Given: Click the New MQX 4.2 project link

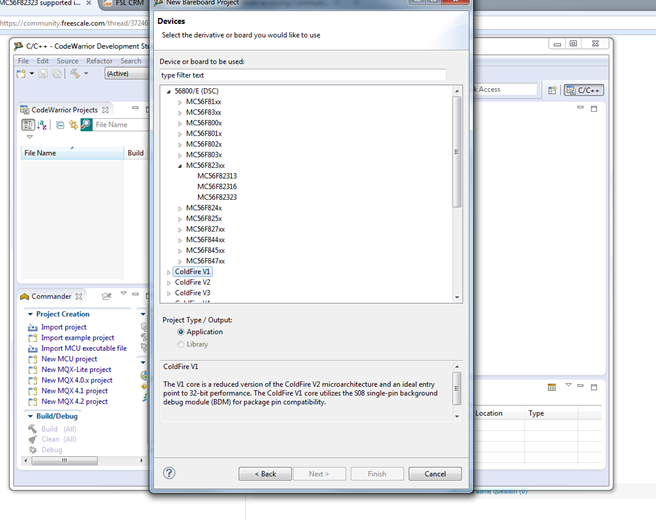Looking at the screenshot, I should coord(74,402).
